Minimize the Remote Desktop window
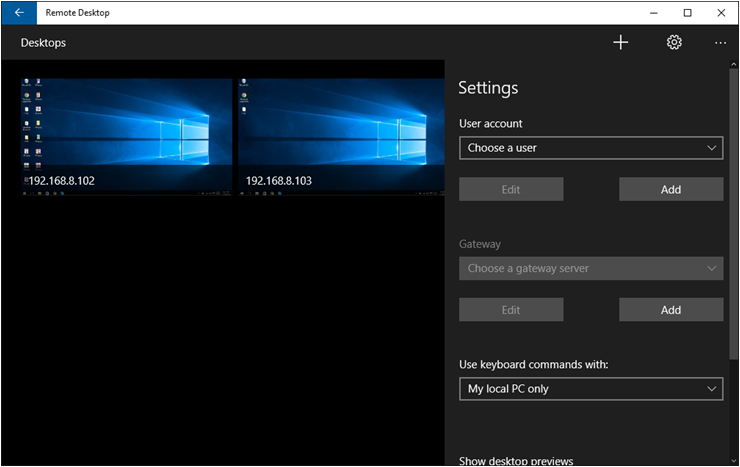This screenshot has height=467, width=740. [654, 13]
